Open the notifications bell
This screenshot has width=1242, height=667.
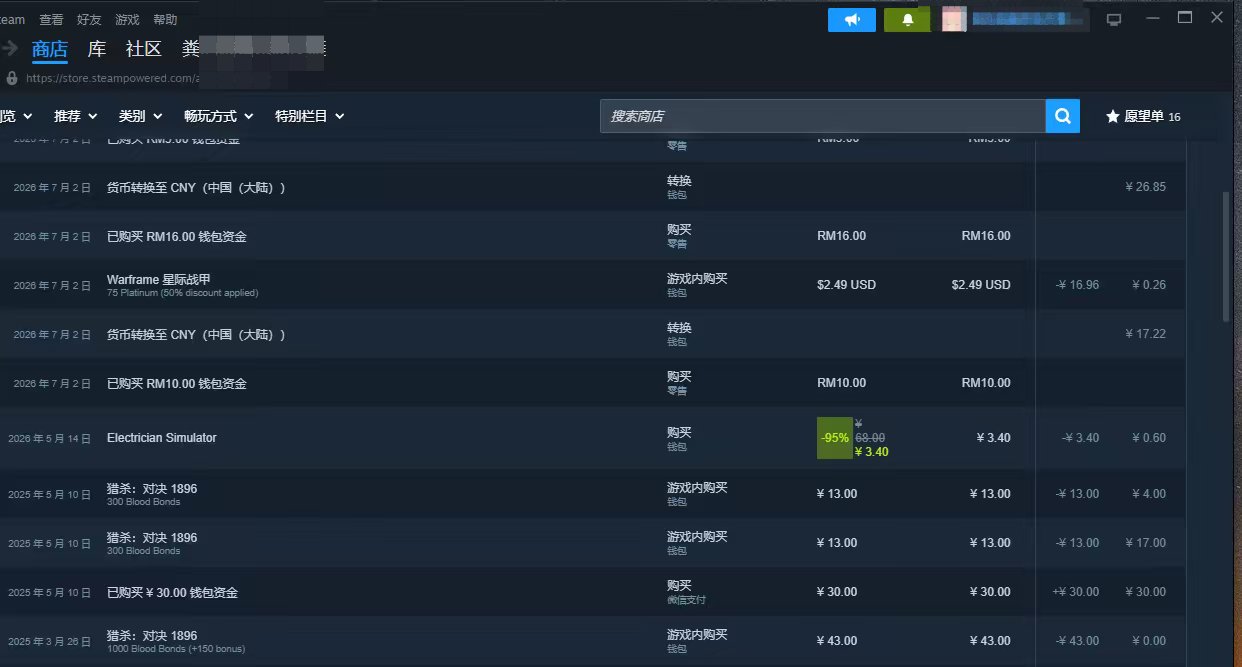tap(908, 20)
